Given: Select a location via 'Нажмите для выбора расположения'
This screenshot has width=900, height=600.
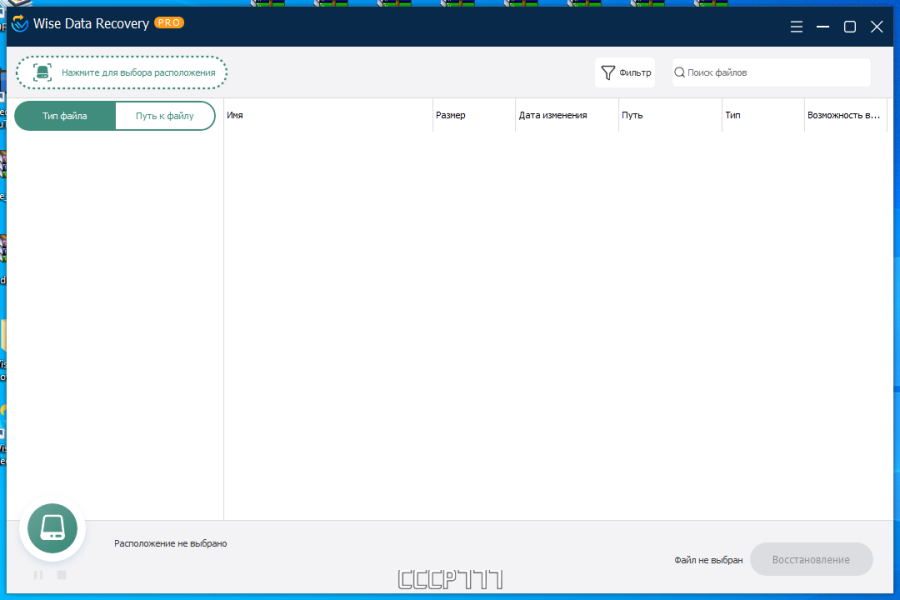Looking at the screenshot, I should coord(122,72).
